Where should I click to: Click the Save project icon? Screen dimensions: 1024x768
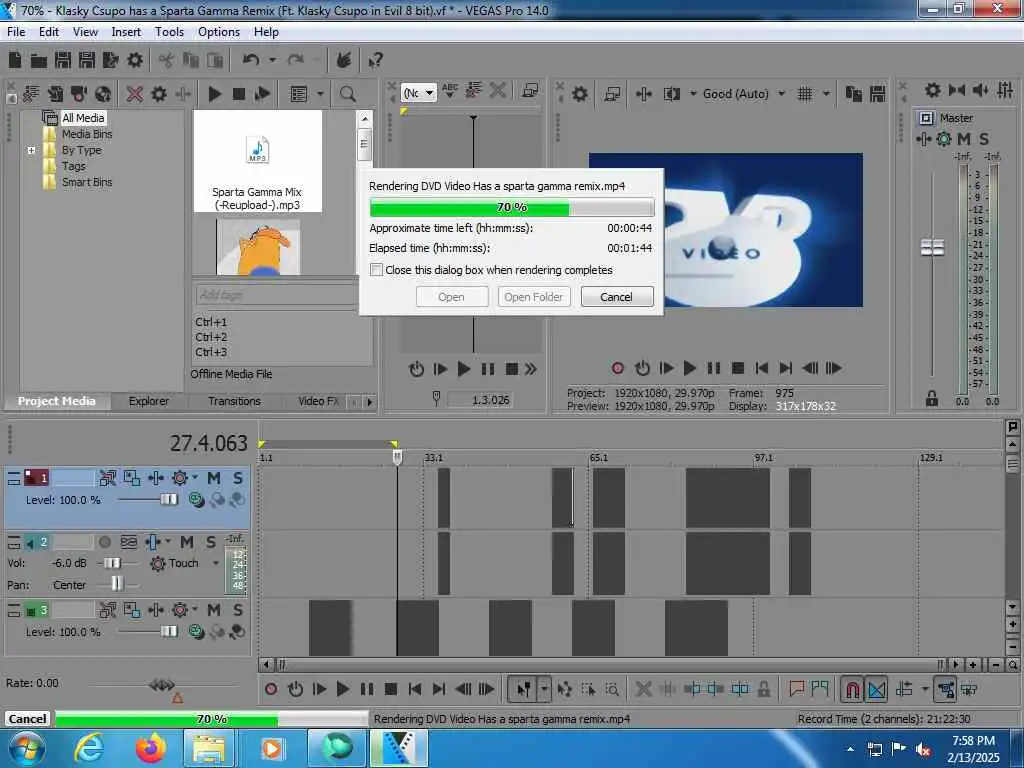click(x=63, y=61)
